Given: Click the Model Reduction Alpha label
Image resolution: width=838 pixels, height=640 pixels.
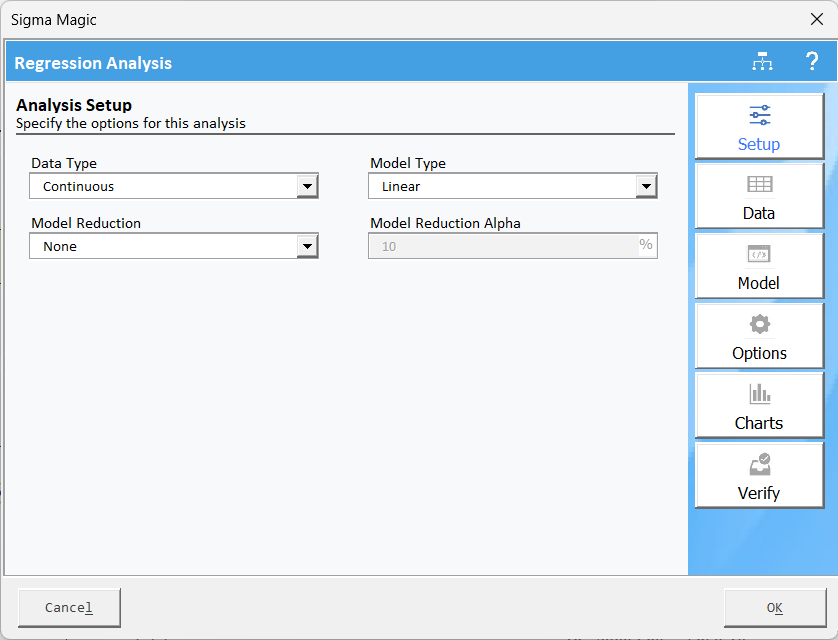Looking at the screenshot, I should click(445, 223).
